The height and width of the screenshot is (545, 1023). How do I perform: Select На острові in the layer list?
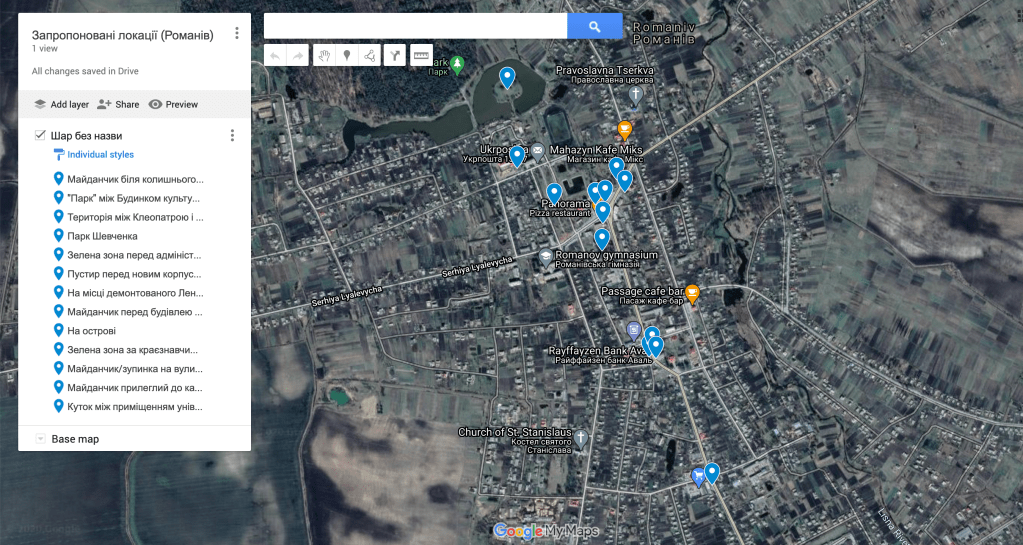[x=91, y=331]
